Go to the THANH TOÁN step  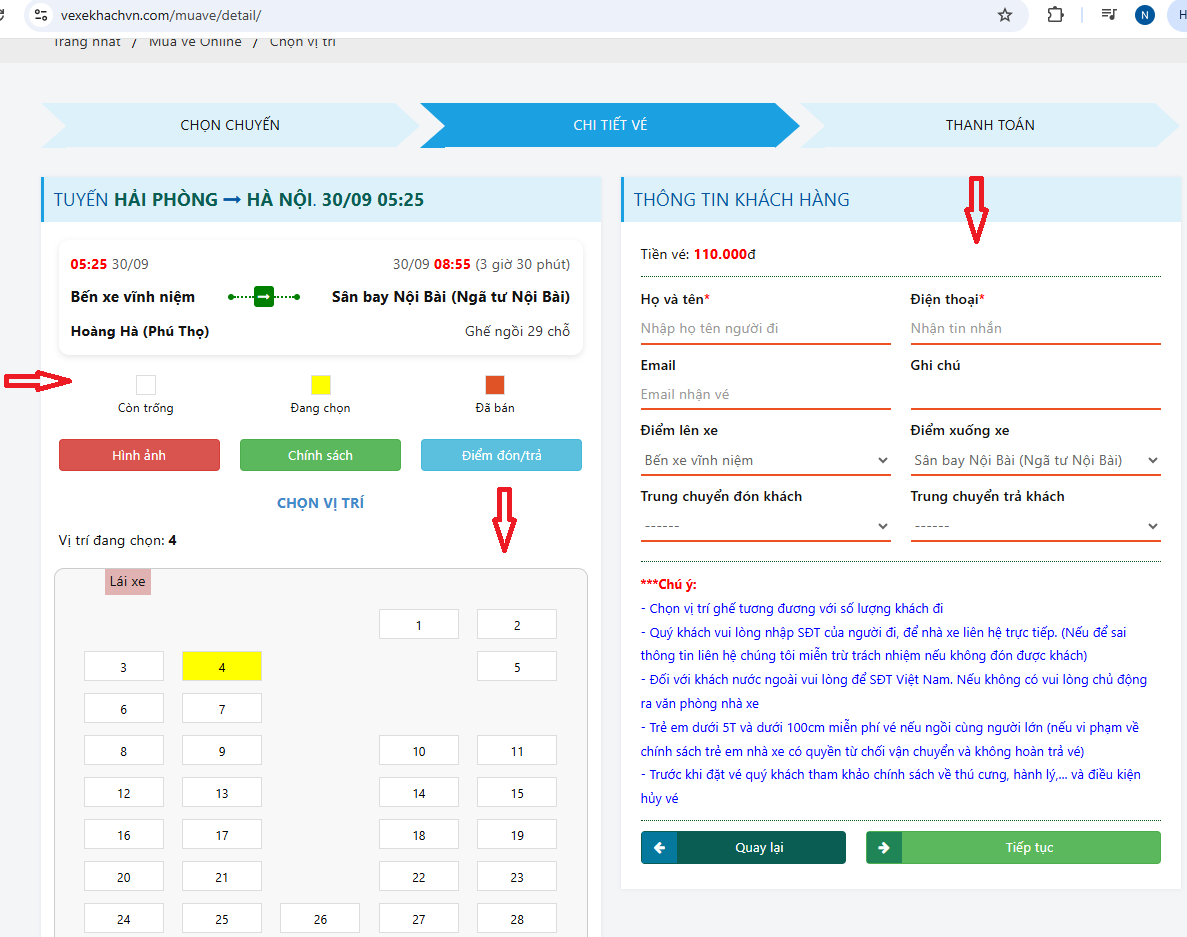990,125
